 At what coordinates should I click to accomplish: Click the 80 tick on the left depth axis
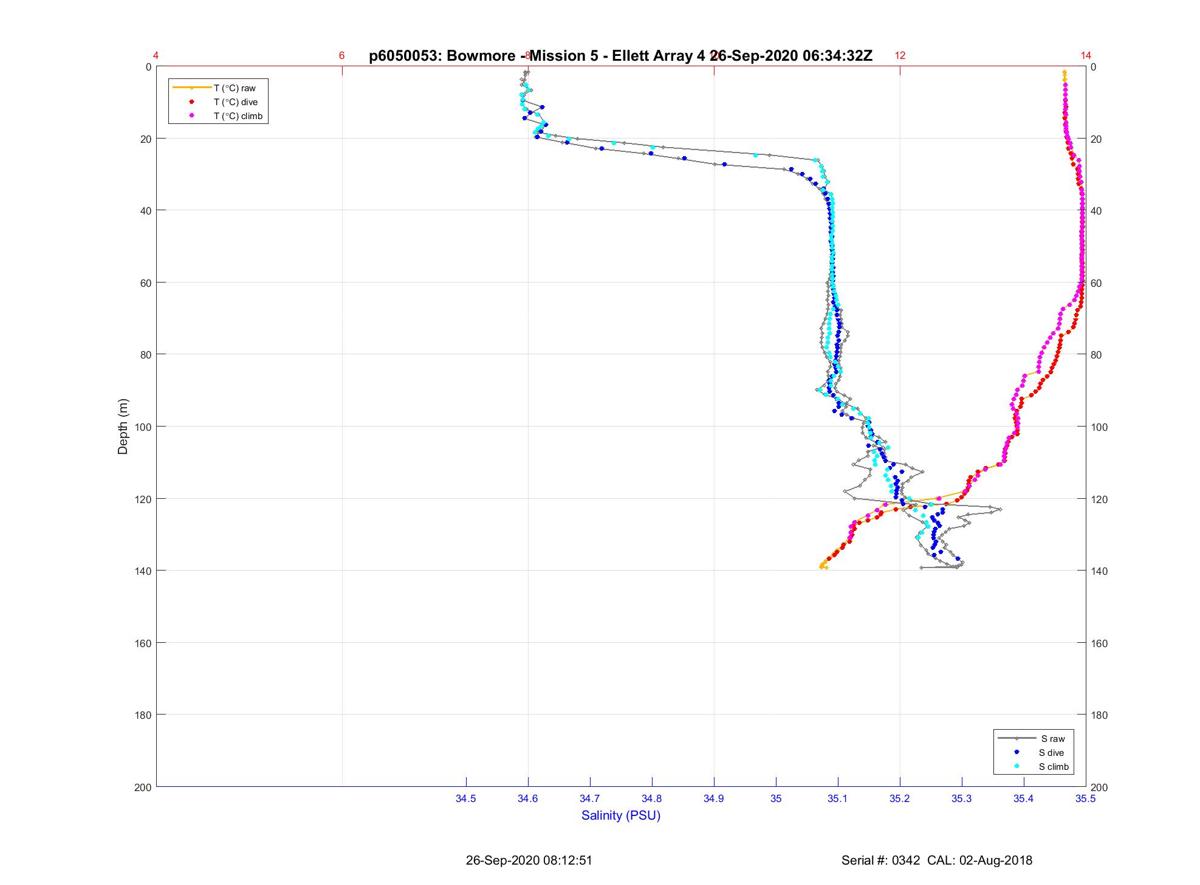pos(145,355)
